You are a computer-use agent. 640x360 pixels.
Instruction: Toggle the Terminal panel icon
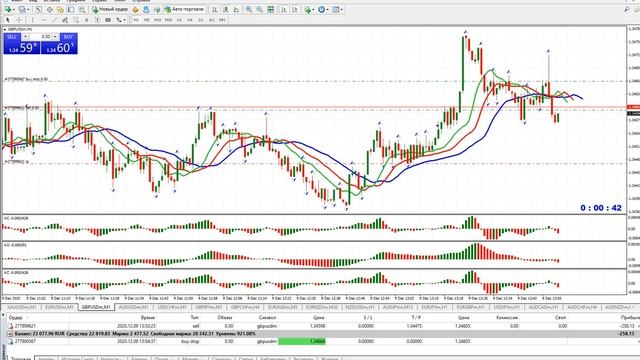[x=71, y=9]
